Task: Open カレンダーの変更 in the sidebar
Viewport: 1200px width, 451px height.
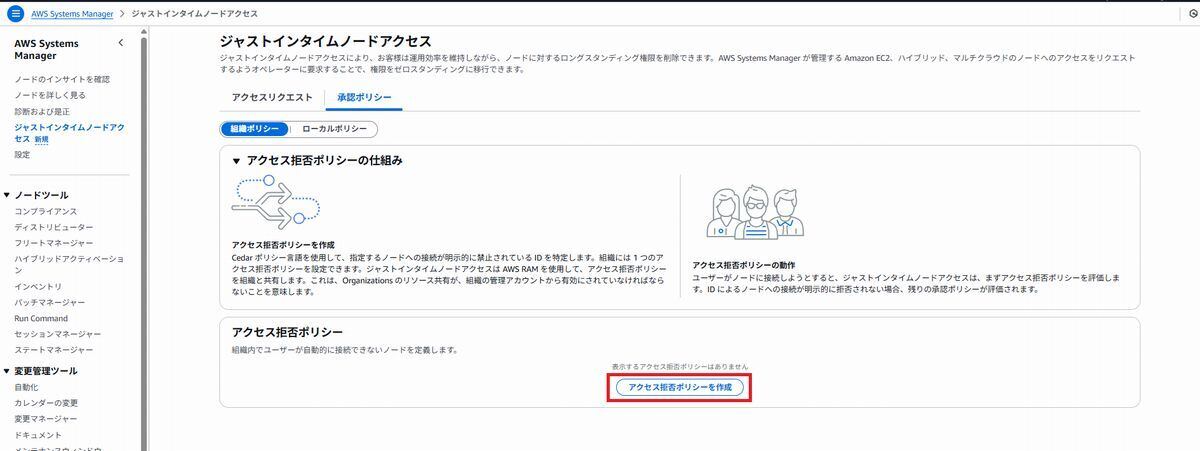Action: click(x=46, y=403)
